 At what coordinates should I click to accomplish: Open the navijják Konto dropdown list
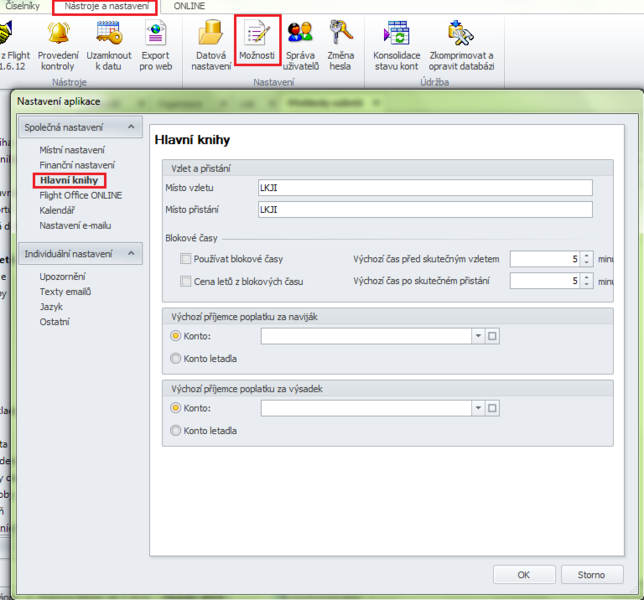(478, 337)
